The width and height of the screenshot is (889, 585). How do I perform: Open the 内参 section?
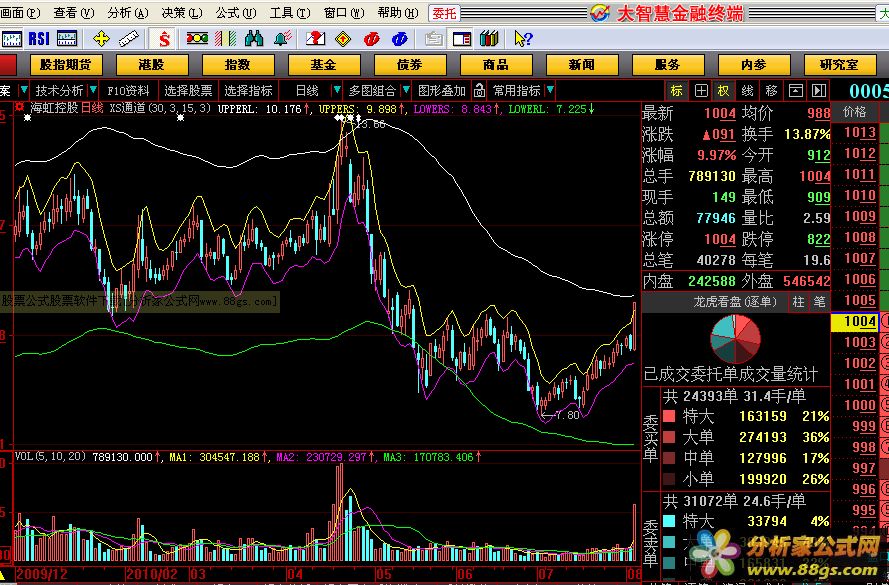pyautogui.click(x=753, y=65)
